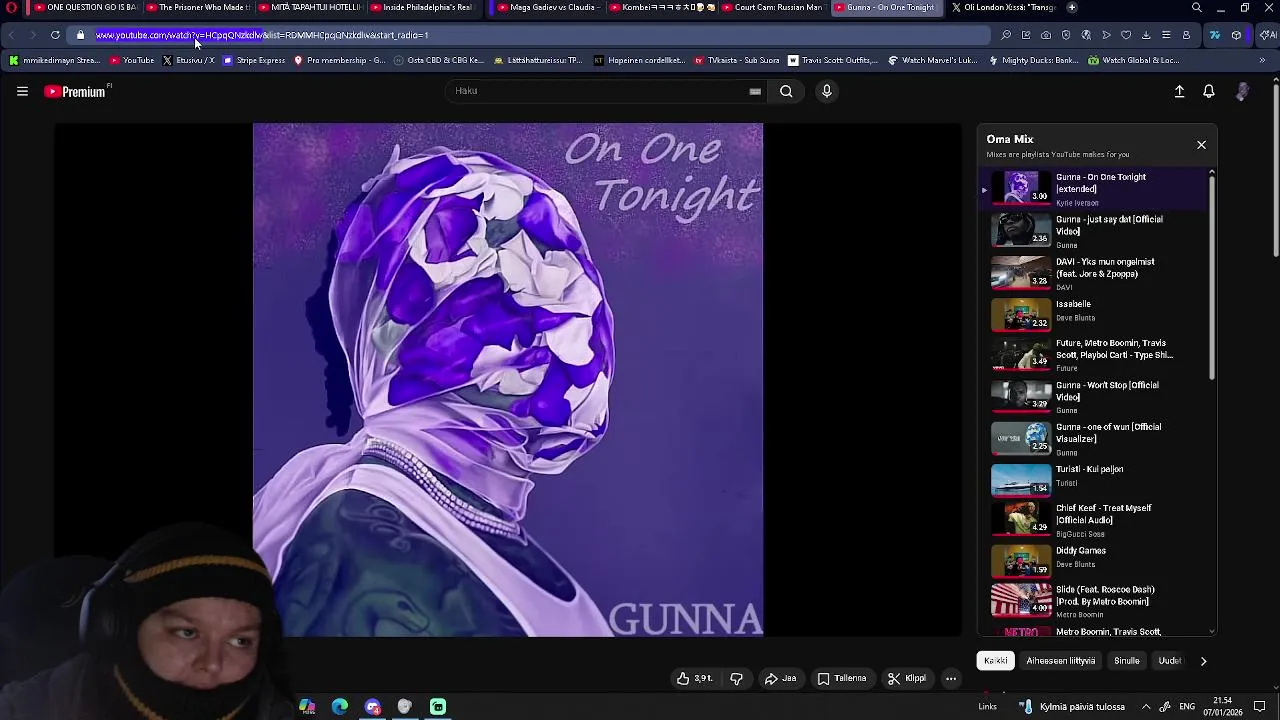1280x720 pixels.
Task: Create a clip with Klippi button
Action: [x=906, y=678]
